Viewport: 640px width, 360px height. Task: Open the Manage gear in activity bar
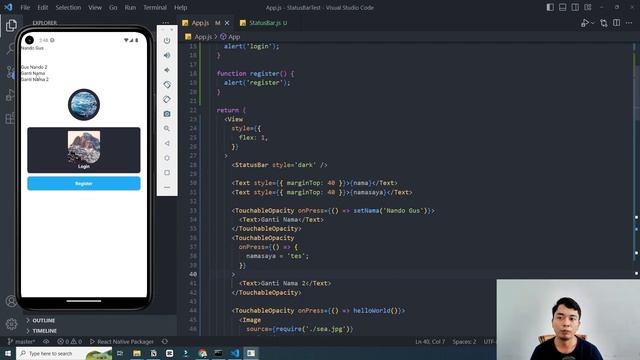tap(11, 324)
